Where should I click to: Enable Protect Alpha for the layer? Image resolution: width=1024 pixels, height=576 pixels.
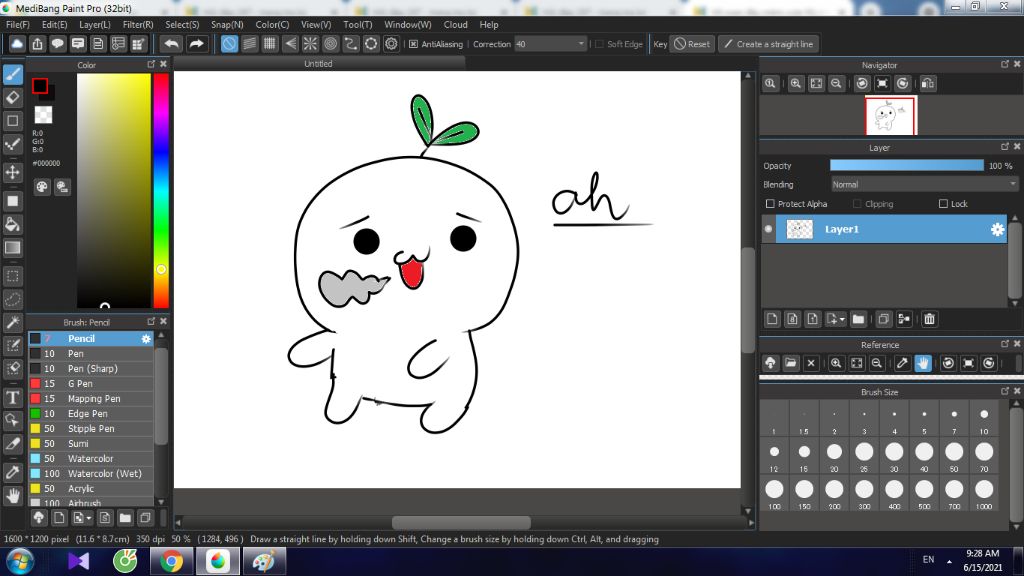(x=770, y=204)
